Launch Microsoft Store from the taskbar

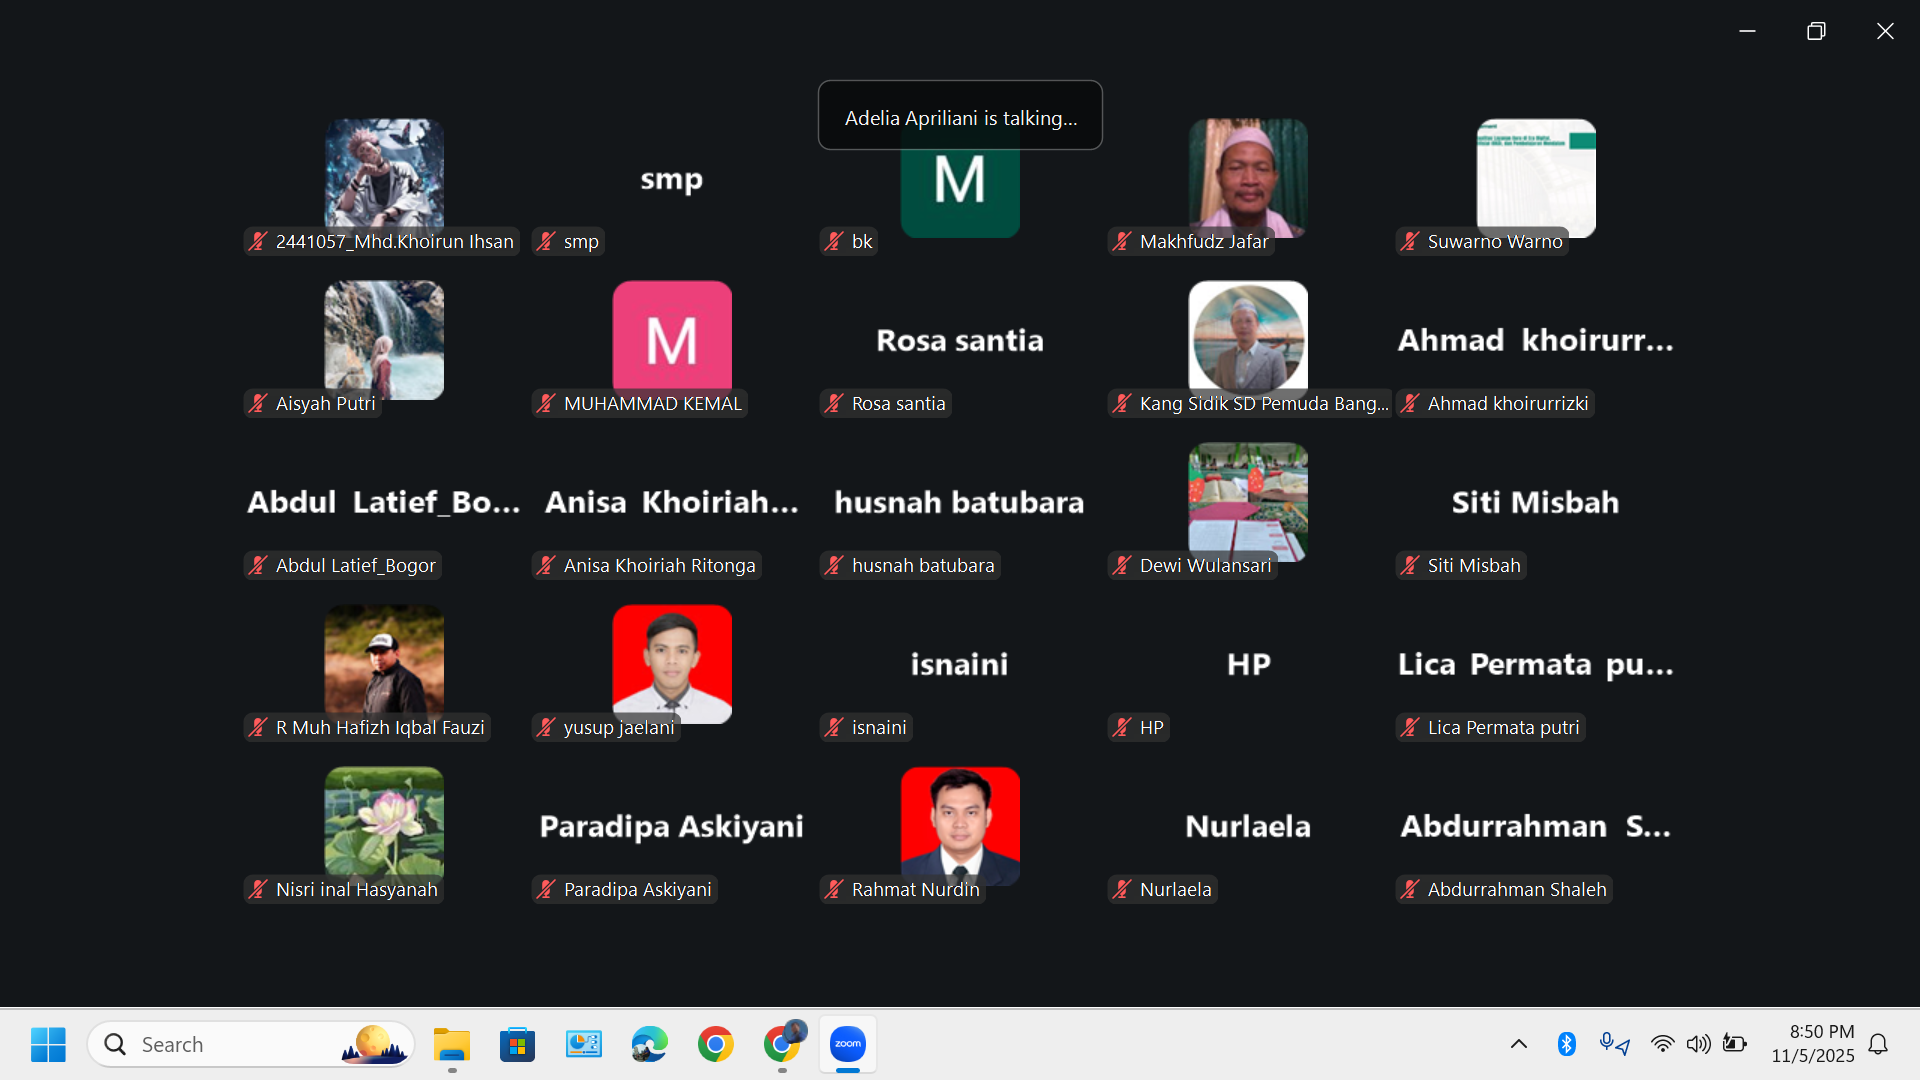(517, 1044)
